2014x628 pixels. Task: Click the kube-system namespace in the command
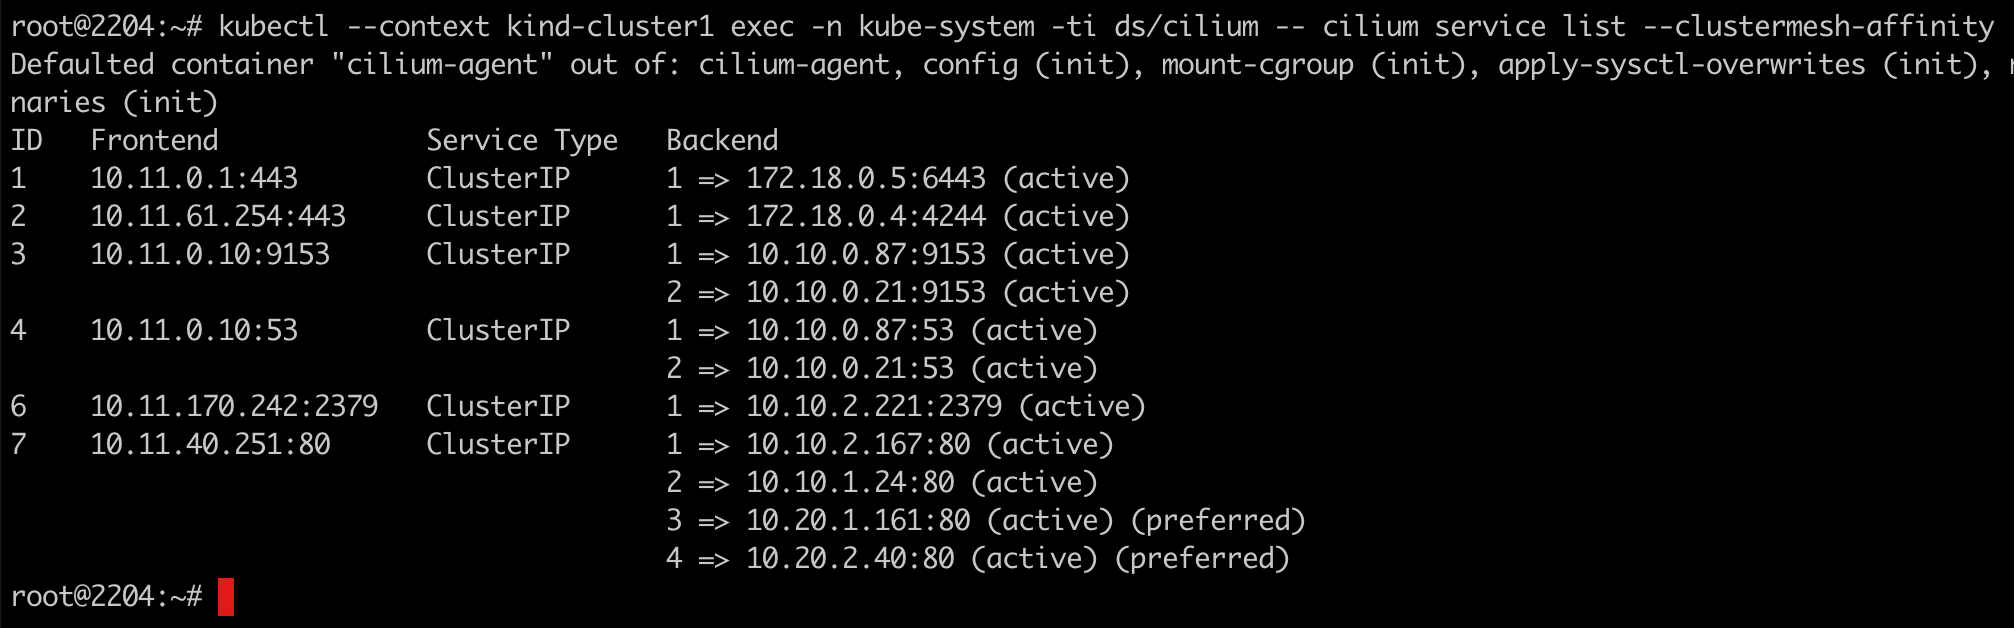[946, 27]
